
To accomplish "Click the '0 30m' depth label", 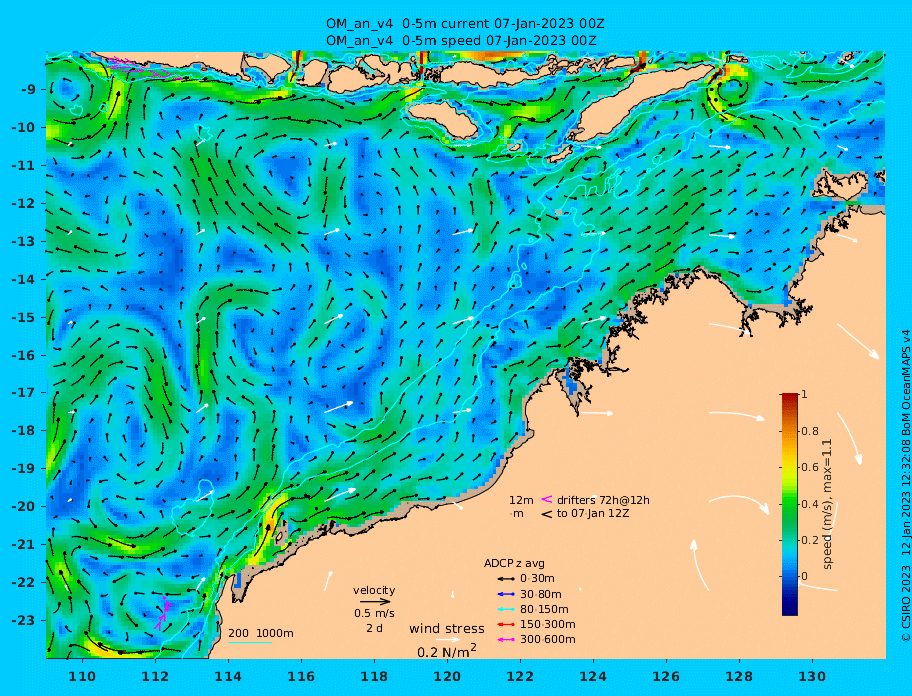I will tap(537, 579).
